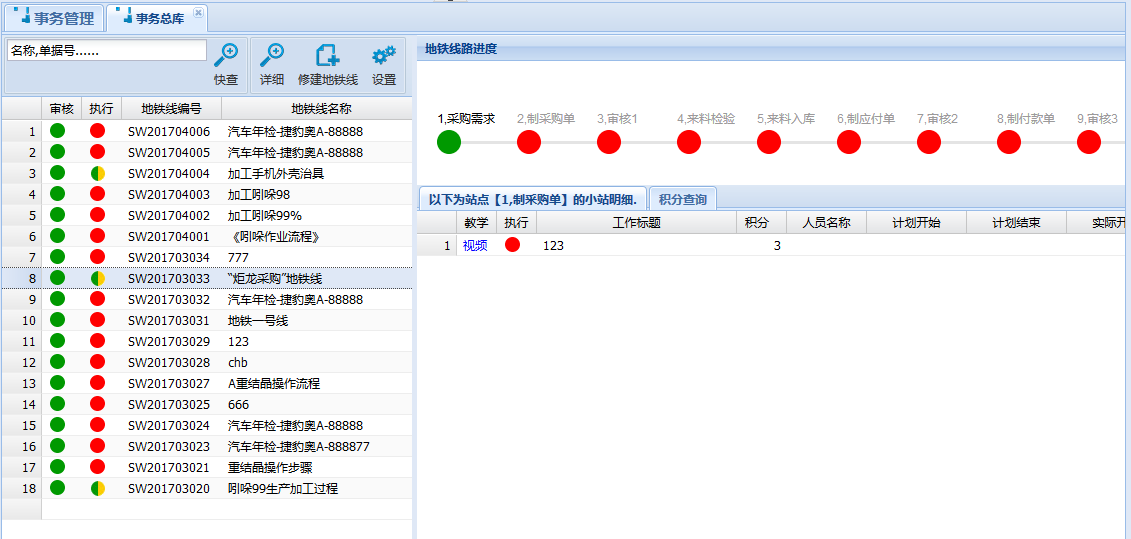Close the 事务总库 tab
1131x539 pixels.
click(198, 13)
